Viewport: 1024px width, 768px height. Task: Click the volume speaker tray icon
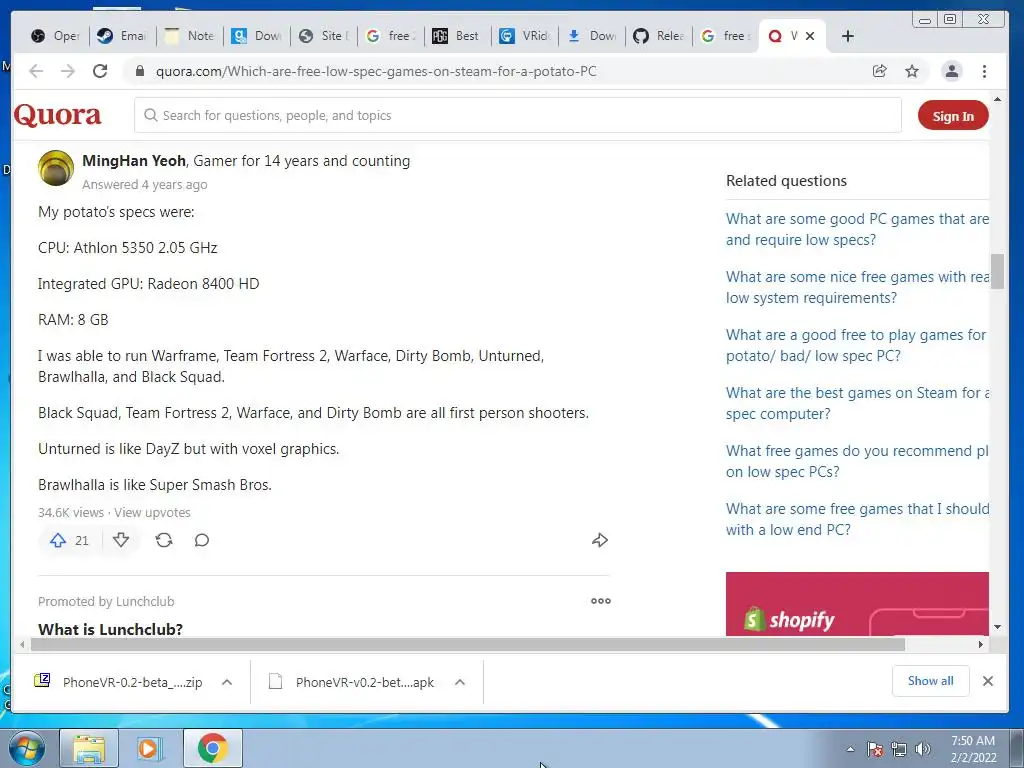click(x=922, y=749)
